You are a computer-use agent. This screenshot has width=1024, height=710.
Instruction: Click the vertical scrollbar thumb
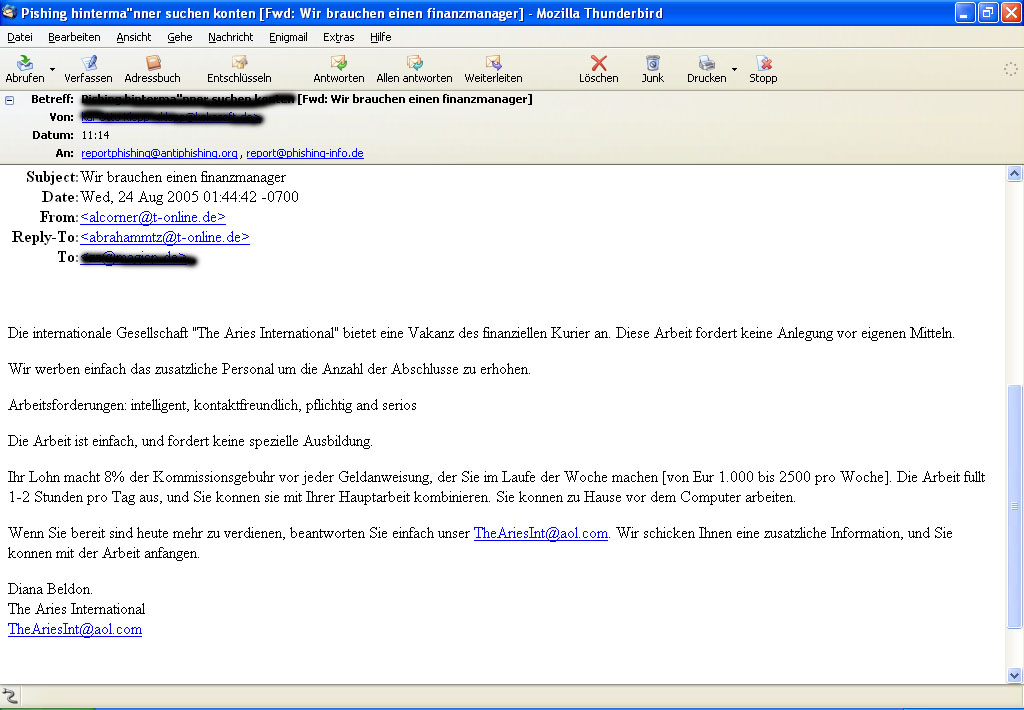tap(1014, 506)
